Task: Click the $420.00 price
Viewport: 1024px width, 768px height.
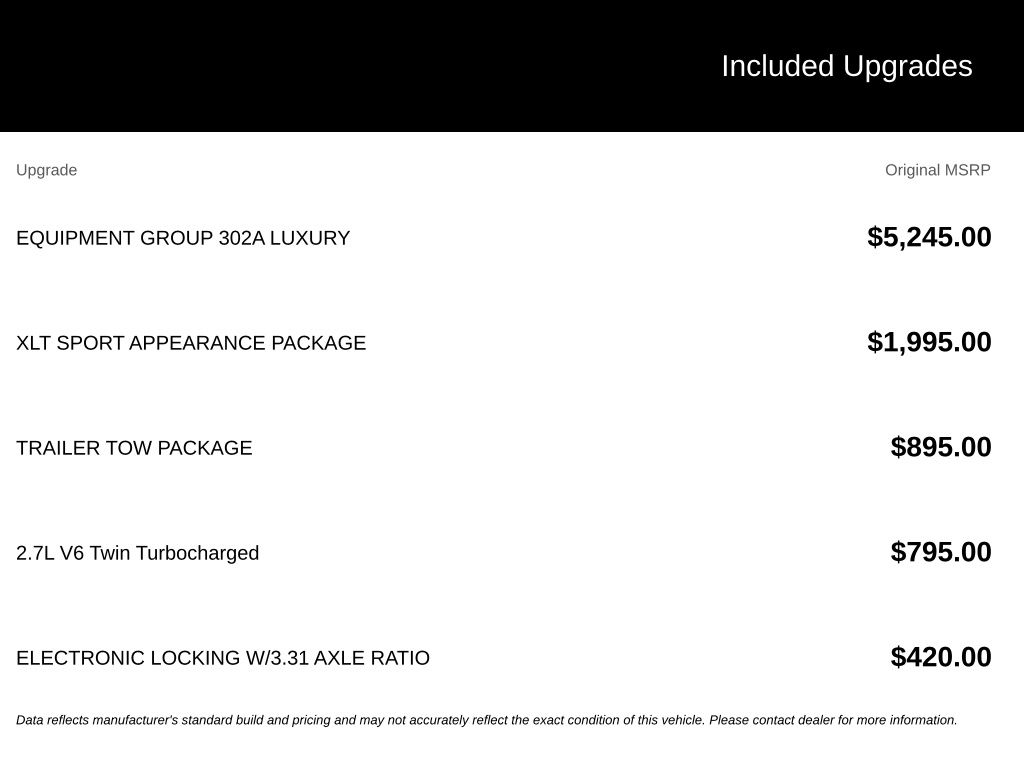Action: (x=940, y=657)
